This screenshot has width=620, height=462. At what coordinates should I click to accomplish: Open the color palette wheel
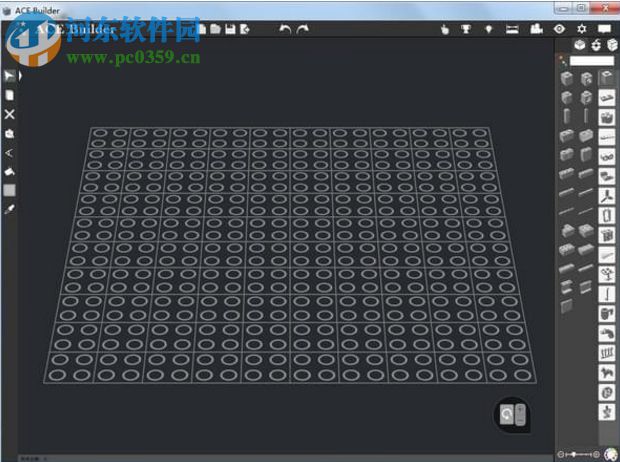click(x=611, y=454)
